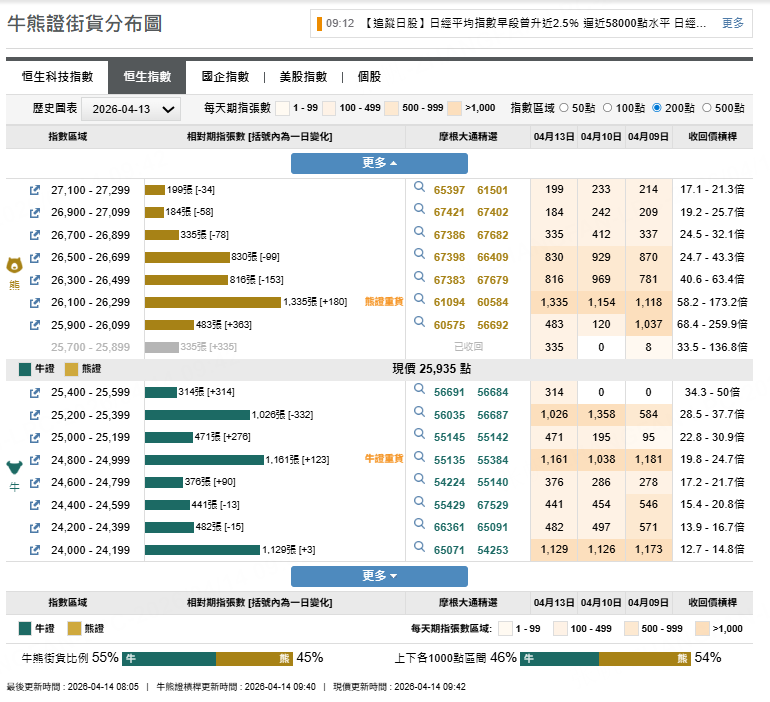Expand lower rows with bottom 更多 button

[x=379, y=576]
